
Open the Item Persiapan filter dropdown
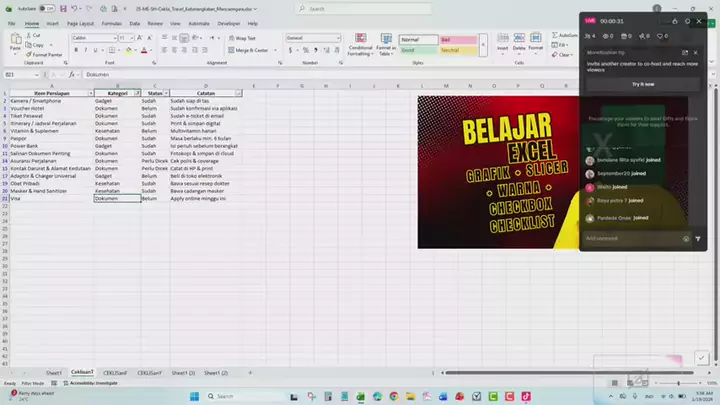(x=90, y=93)
